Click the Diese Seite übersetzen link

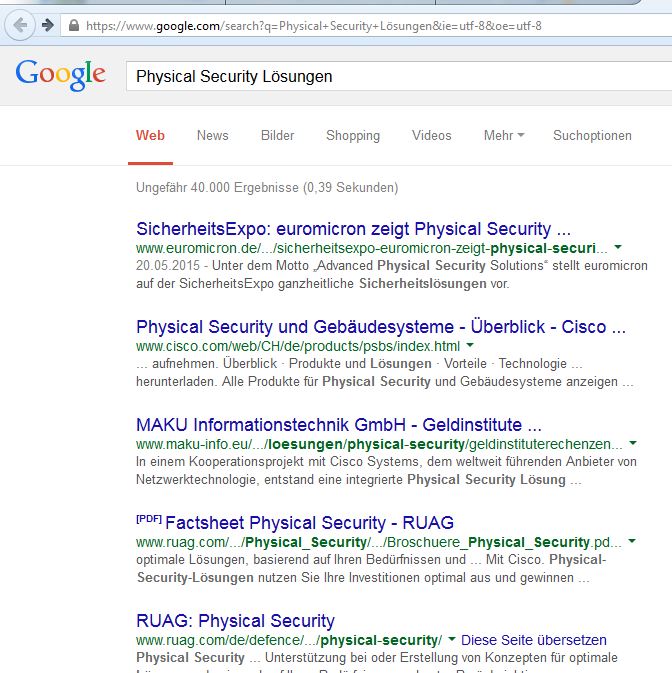click(534, 640)
